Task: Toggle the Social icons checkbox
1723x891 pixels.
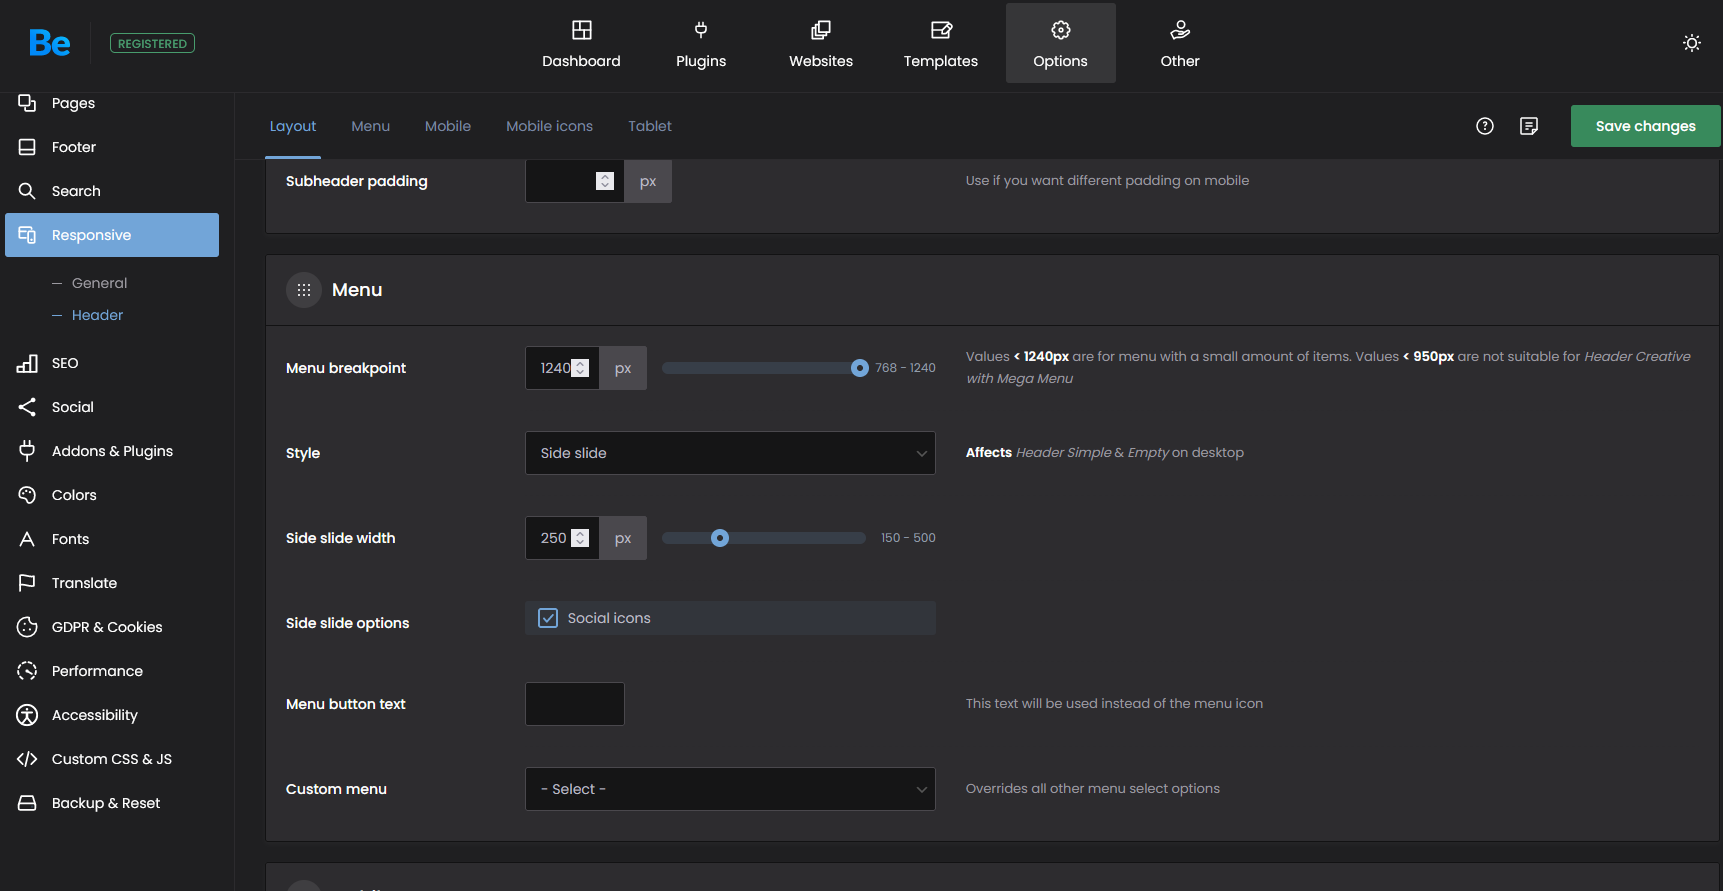Action: (548, 618)
